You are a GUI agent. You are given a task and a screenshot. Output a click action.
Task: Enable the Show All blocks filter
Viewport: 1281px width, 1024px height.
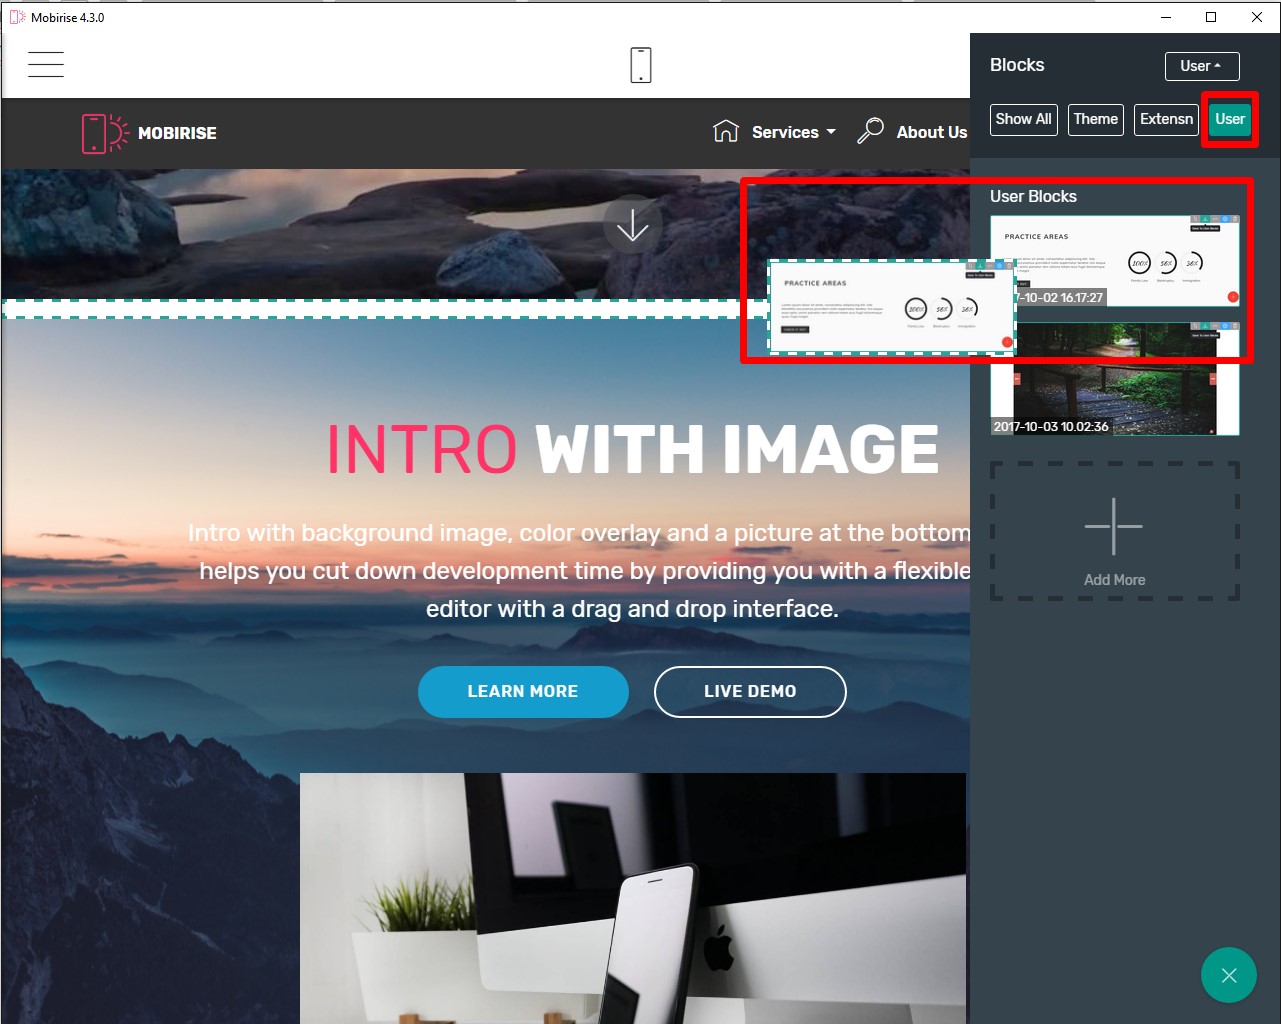[1023, 119]
